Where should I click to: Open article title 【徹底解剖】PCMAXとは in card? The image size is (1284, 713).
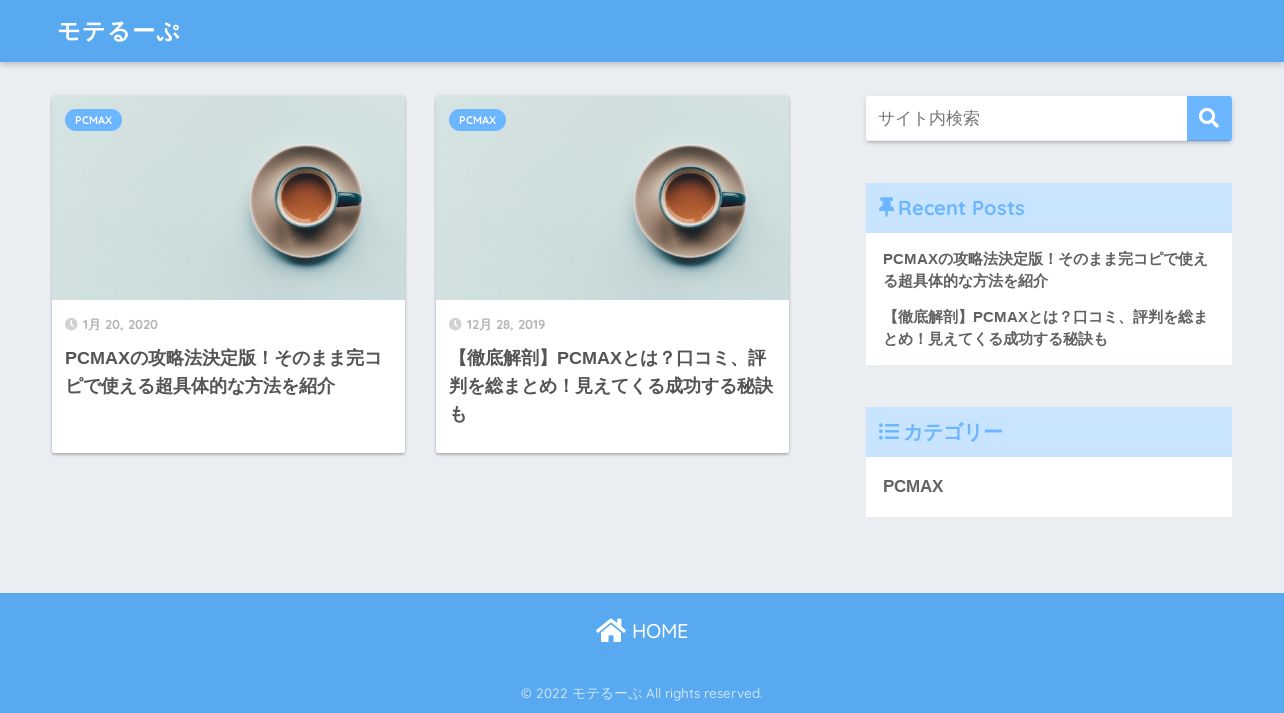pyautogui.click(x=611, y=386)
